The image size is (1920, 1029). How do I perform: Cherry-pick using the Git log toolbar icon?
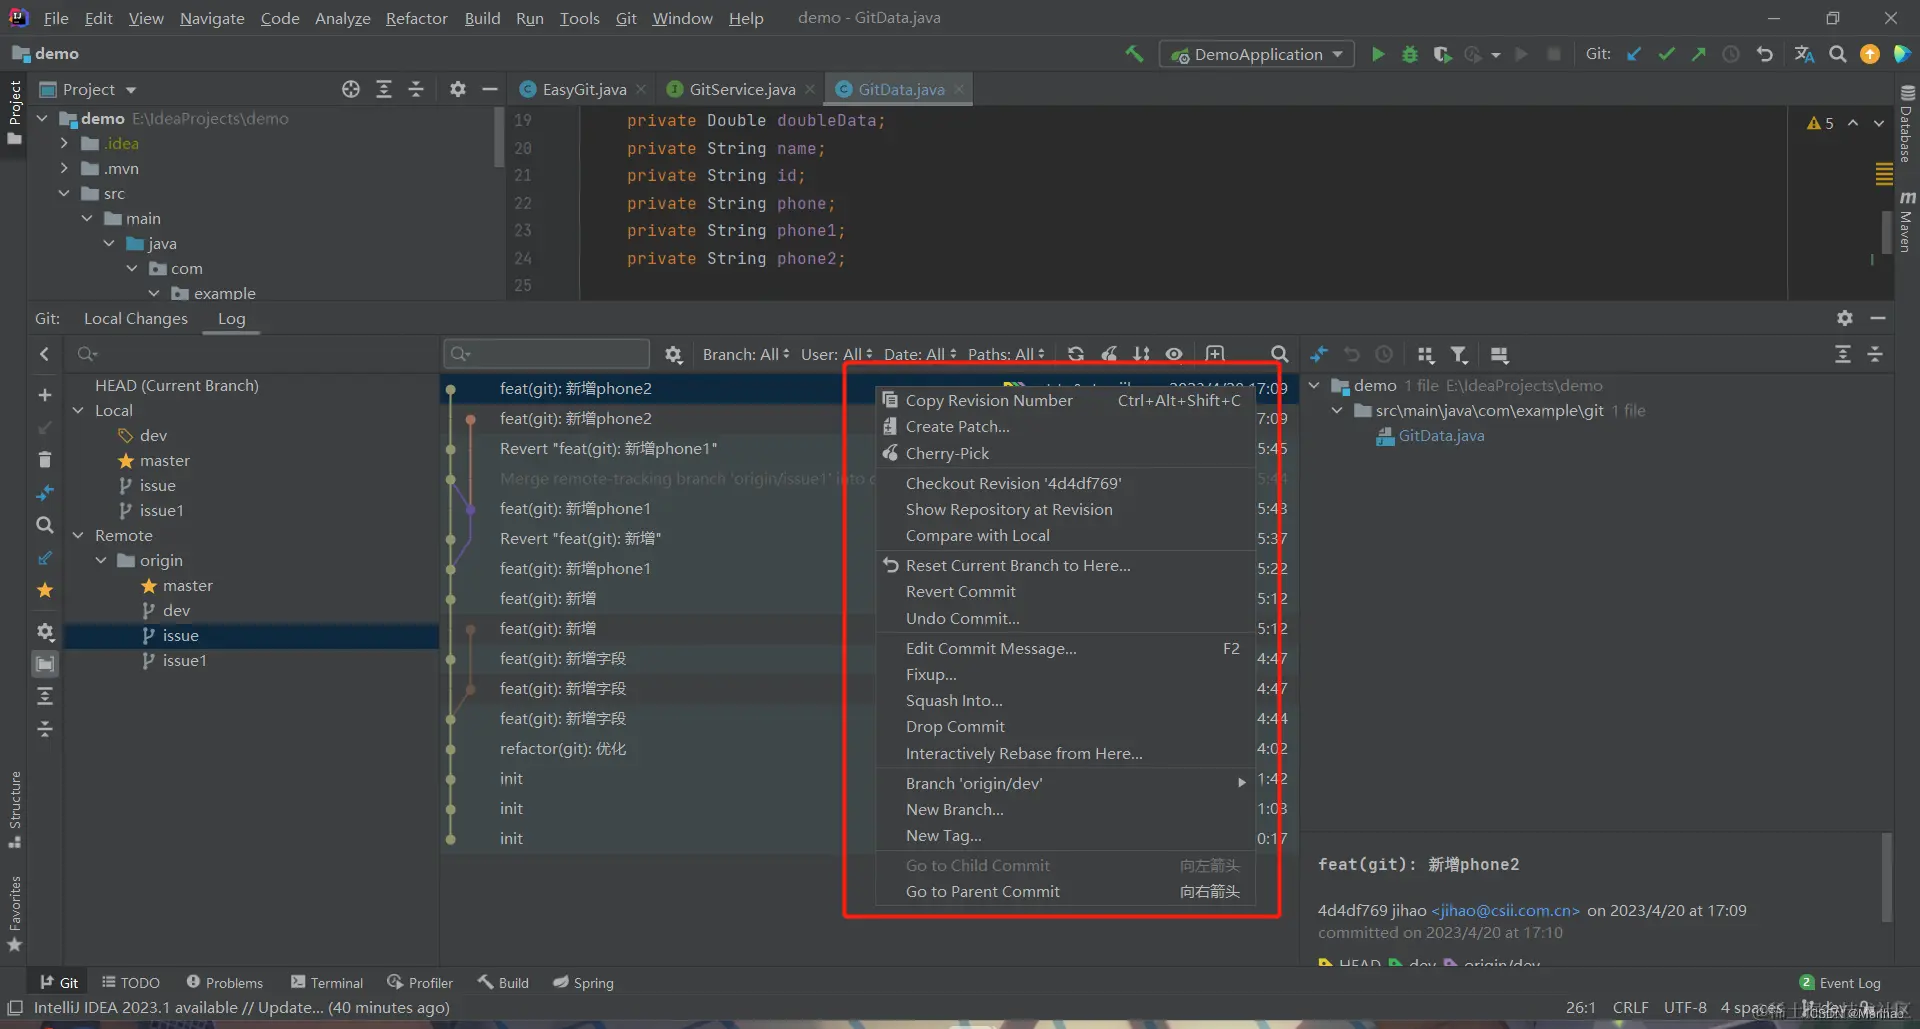click(x=1109, y=354)
